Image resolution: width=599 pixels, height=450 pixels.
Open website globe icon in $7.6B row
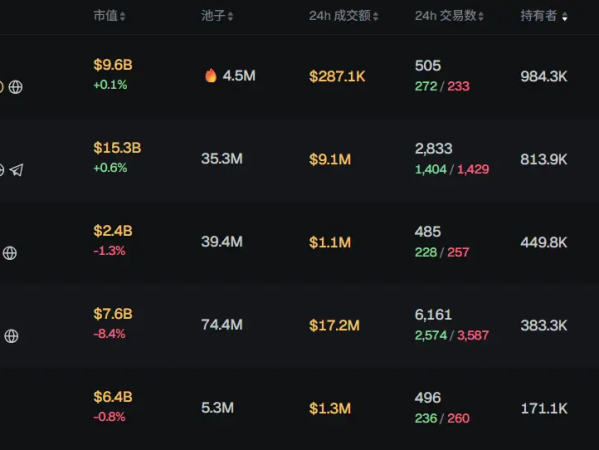click(11, 336)
